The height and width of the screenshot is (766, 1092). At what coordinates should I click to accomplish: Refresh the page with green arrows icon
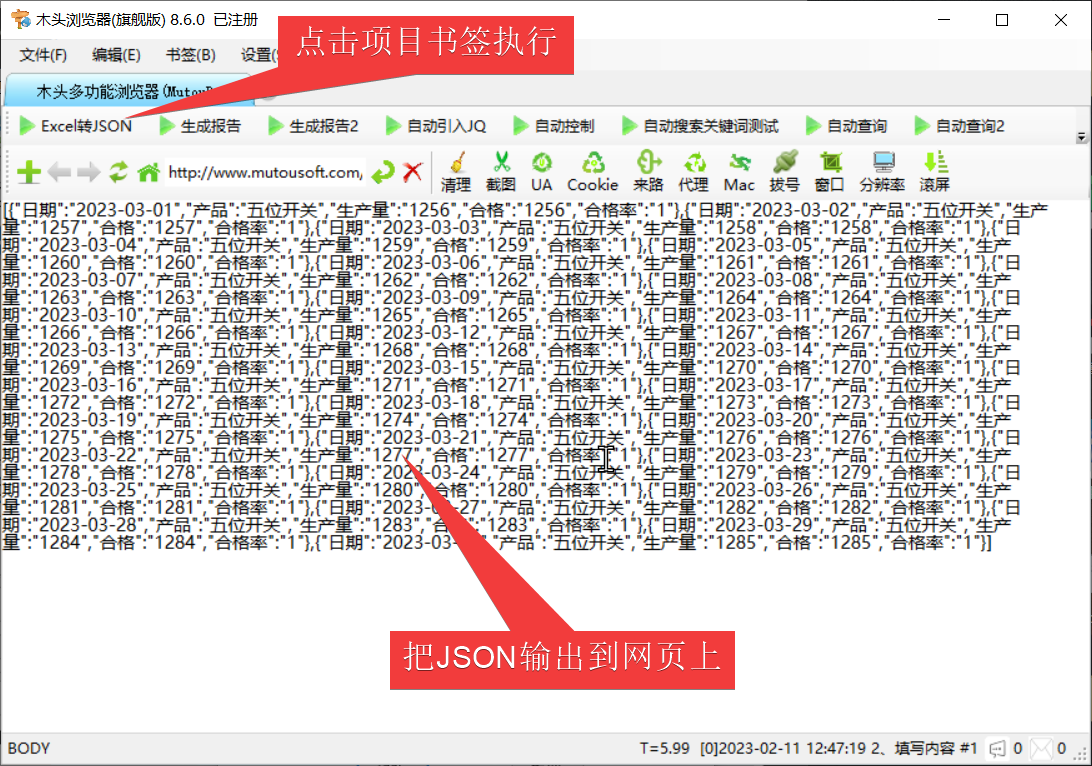118,171
